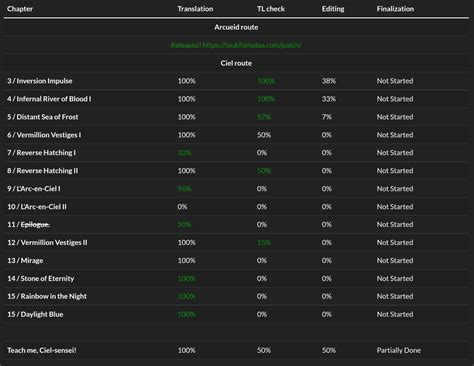Click the 9 / L'Arc-en-Ciel I chapter name
The height and width of the screenshot is (366, 474).
coord(34,189)
